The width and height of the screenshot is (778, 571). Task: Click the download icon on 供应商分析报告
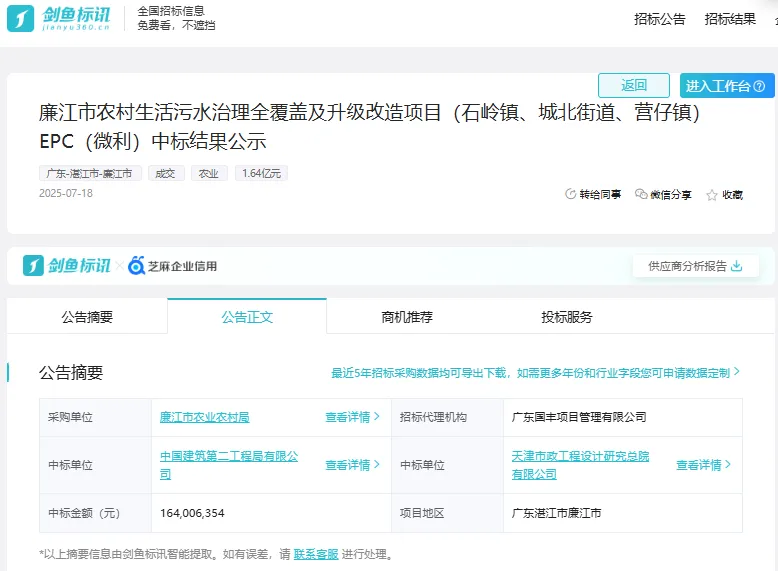click(737, 266)
